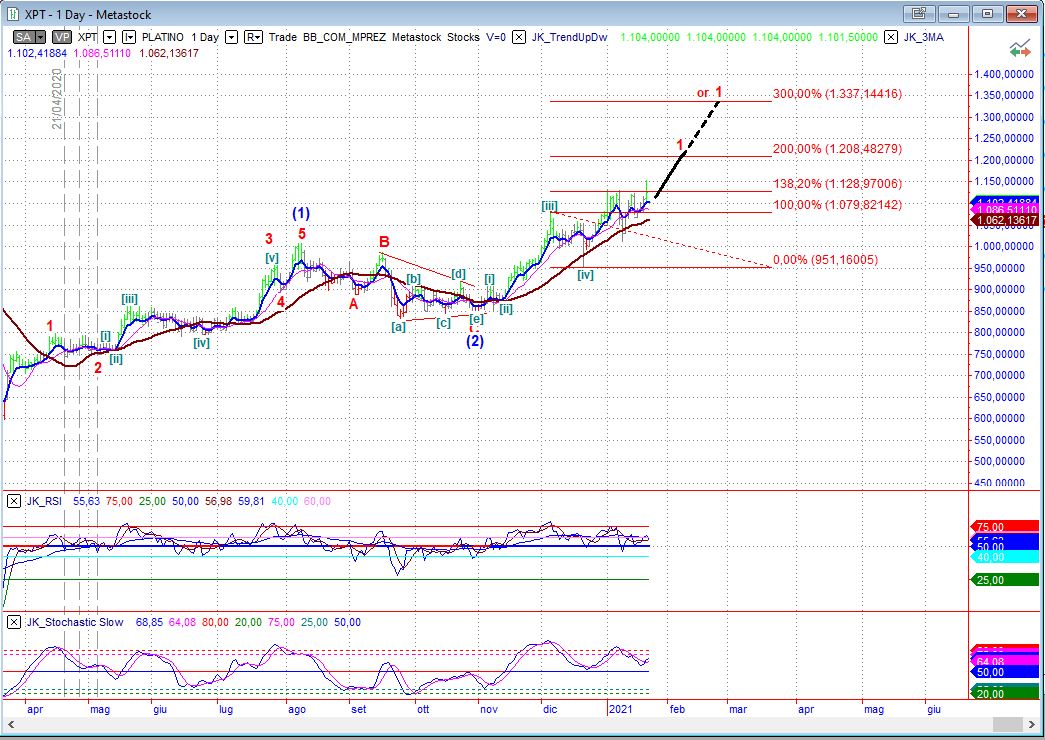
Task: Click the red A wave label
Action: [354, 305]
